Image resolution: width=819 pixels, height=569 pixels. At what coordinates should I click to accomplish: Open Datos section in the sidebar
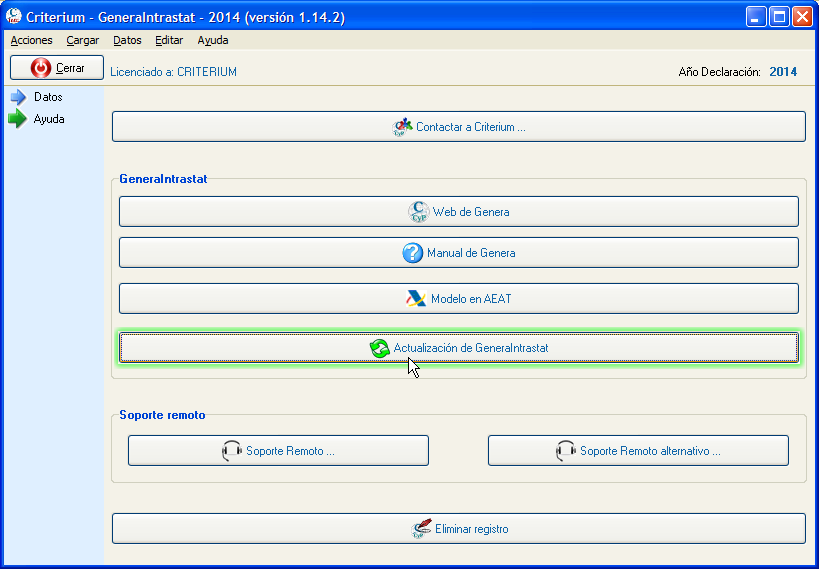coord(48,97)
